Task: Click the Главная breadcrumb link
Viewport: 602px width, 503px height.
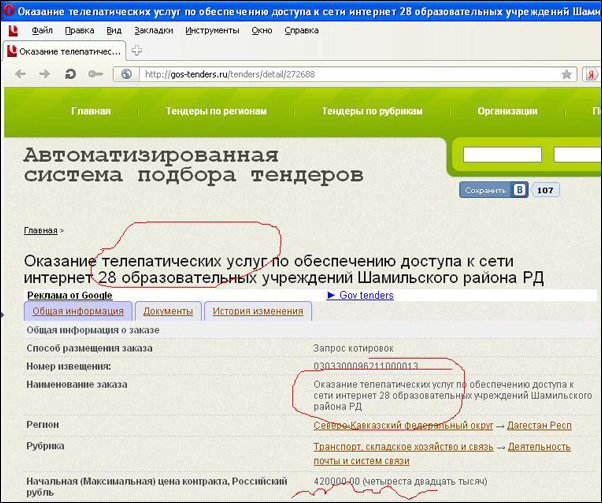Action: point(40,230)
